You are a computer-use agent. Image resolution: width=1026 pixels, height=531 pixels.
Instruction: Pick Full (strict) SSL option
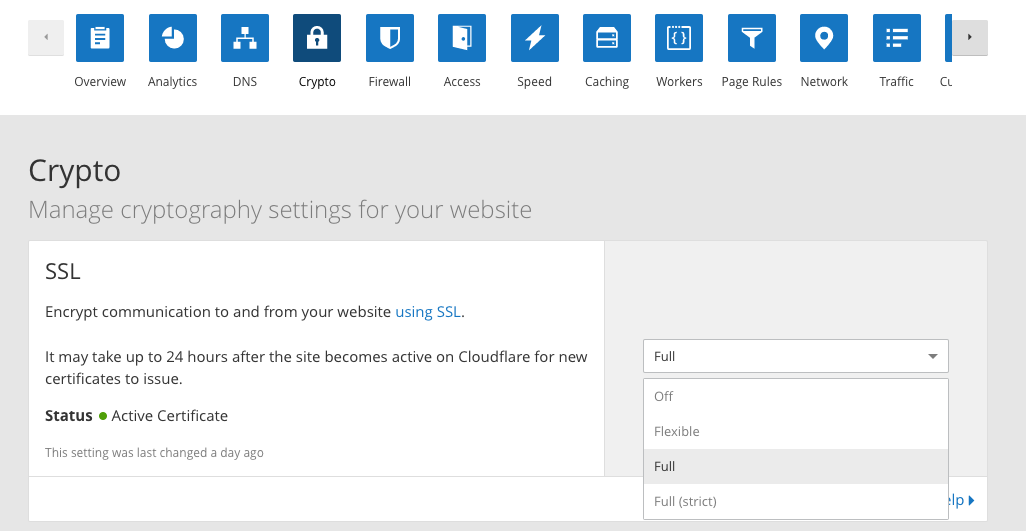coord(685,501)
